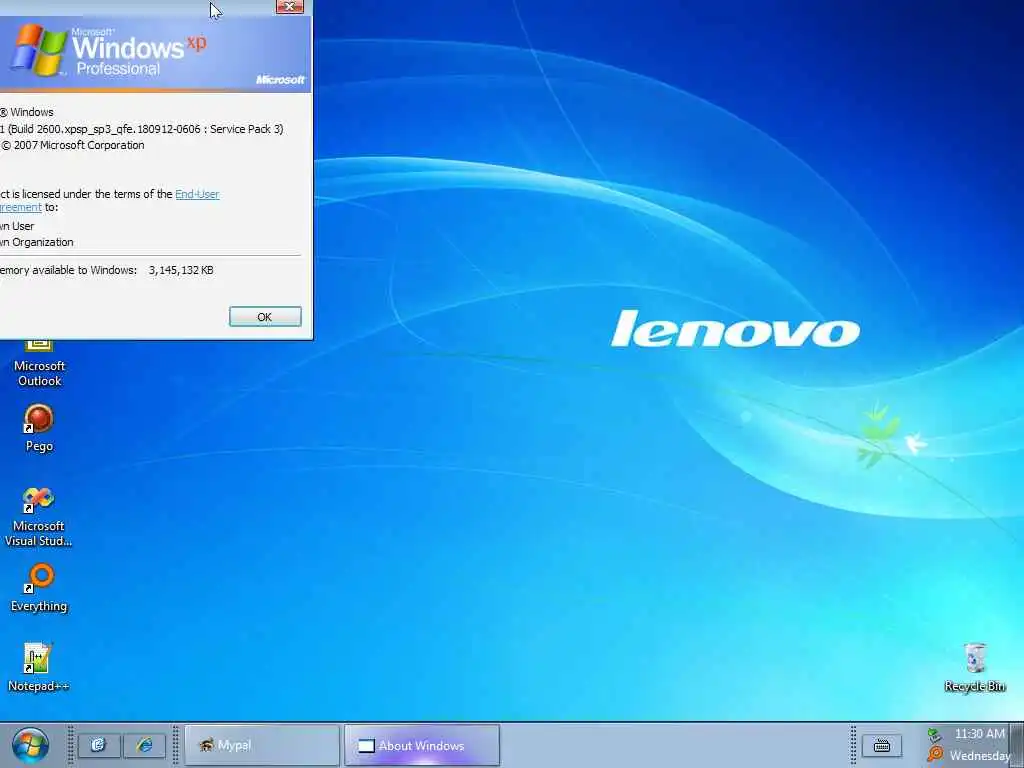Open the End-User license link
This screenshot has height=768, width=1024.
(197, 194)
